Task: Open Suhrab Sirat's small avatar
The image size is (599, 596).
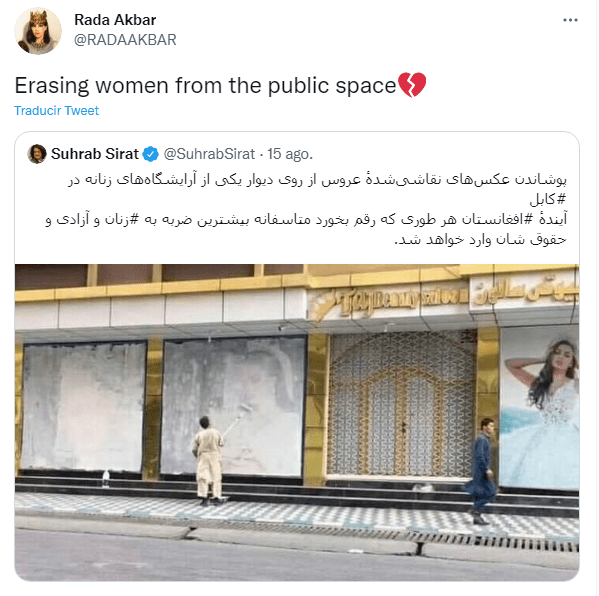Action: (37, 154)
